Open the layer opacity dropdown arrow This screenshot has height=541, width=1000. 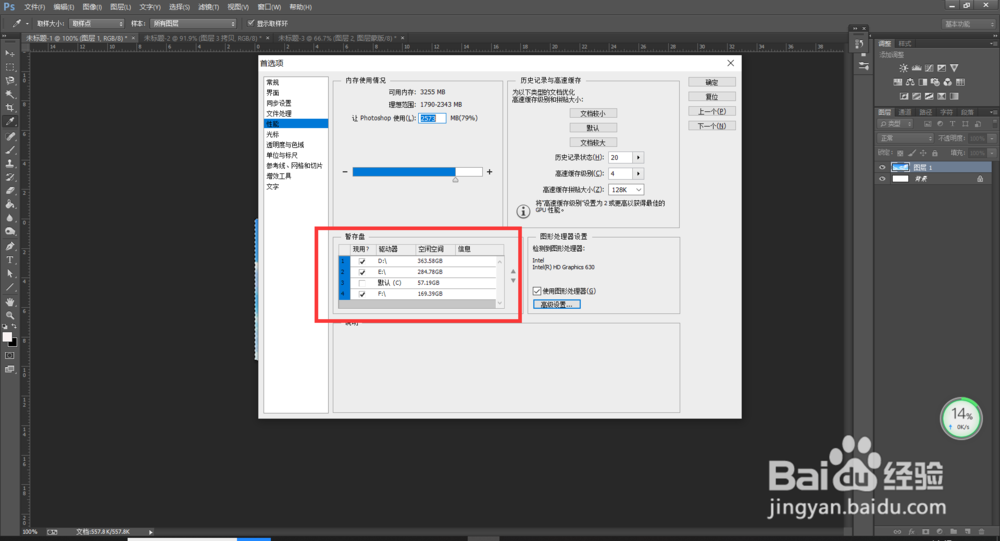(x=992, y=138)
